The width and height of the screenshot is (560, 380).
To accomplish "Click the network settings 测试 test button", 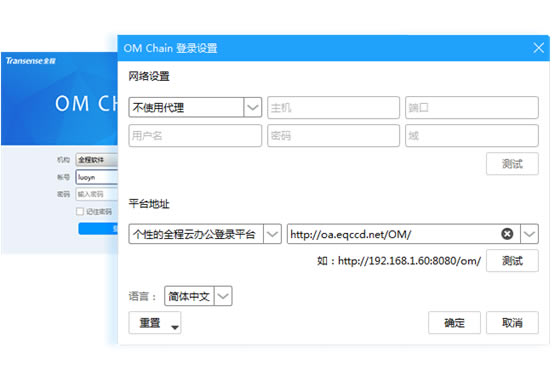I will pos(512,164).
